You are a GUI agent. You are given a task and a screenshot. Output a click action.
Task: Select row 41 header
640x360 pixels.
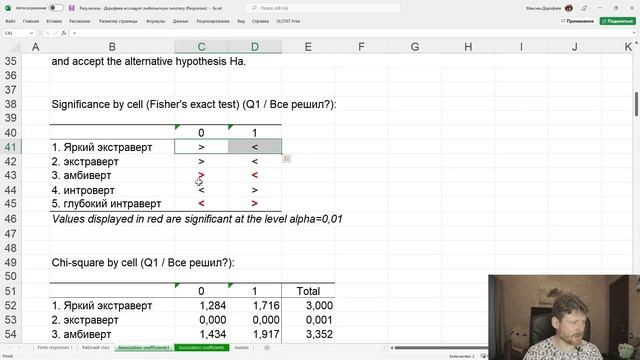pos(11,147)
